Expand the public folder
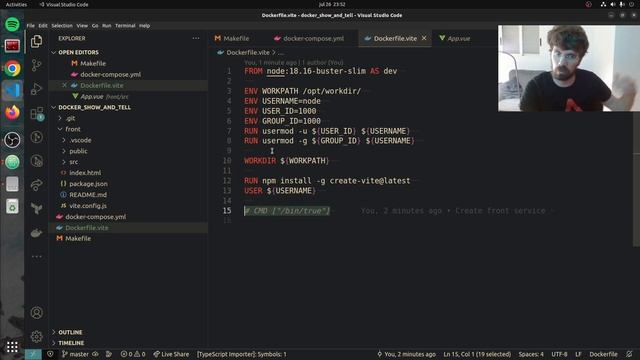Viewport: 640px width, 360px height. [x=128, y=151]
